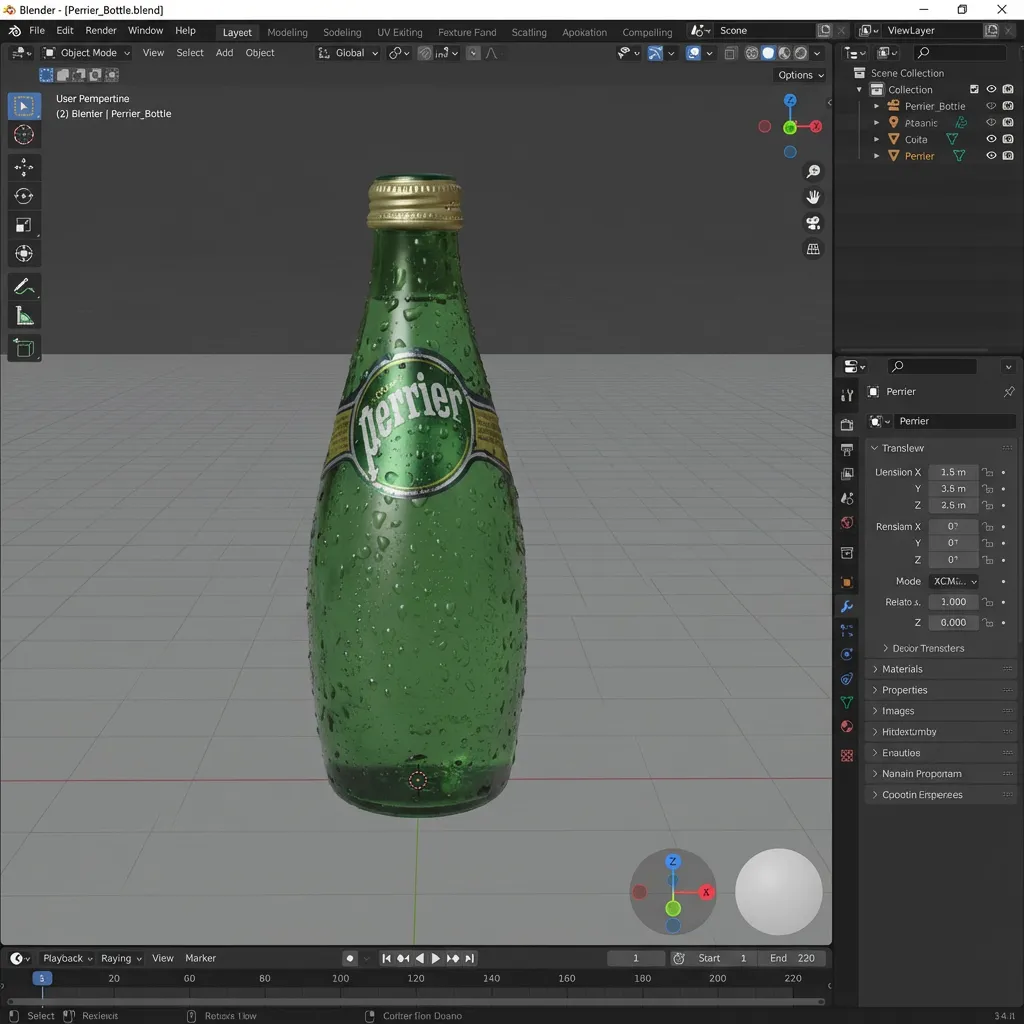This screenshot has height=1024, width=1024.
Task: Open the Render properties tab
Action: coord(847,424)
